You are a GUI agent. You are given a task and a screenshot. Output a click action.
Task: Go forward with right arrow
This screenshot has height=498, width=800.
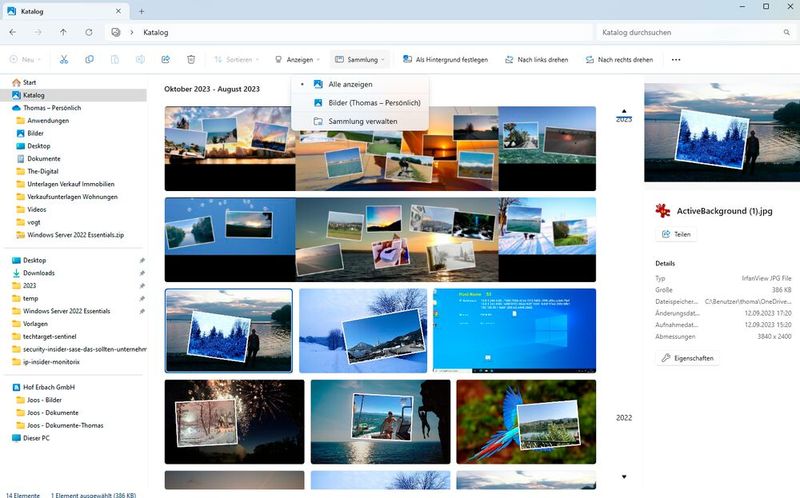[38, 32]
